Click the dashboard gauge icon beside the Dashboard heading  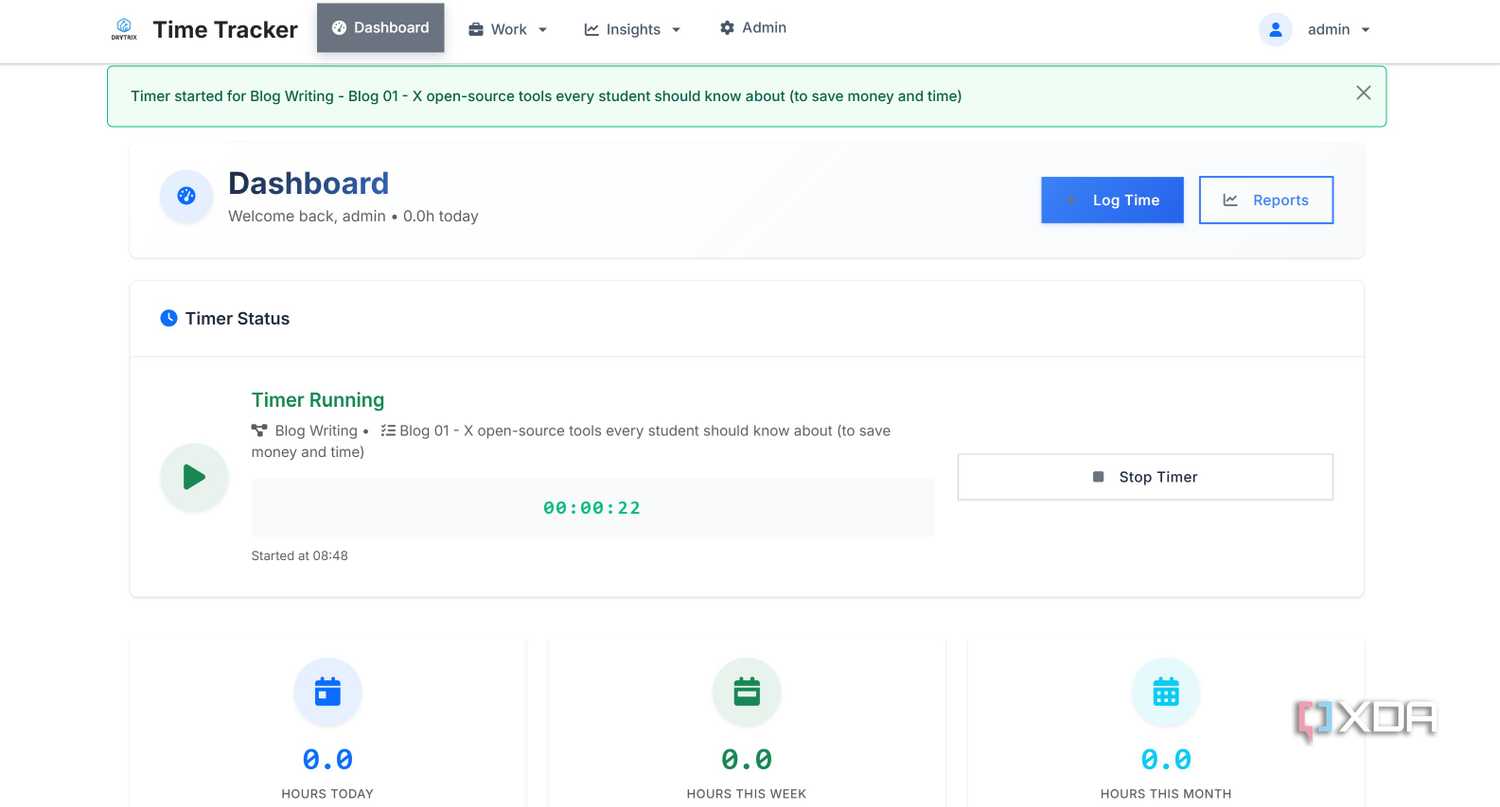[186, 196]
